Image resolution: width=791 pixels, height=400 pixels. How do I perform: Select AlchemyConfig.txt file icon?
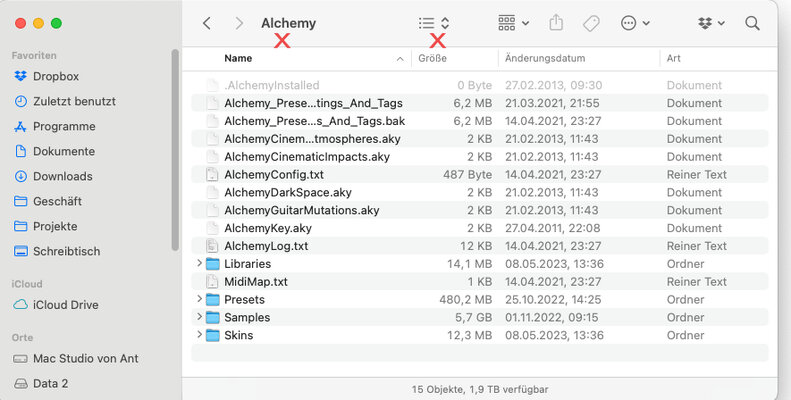[212, 175]
